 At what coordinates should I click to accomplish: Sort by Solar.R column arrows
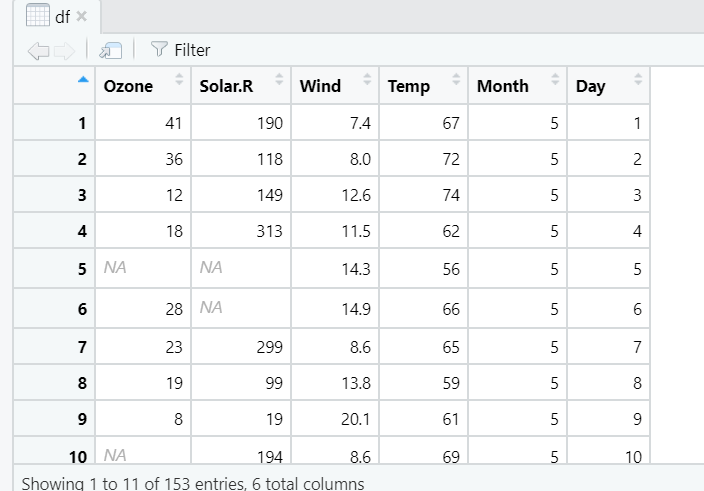[279, 79]
